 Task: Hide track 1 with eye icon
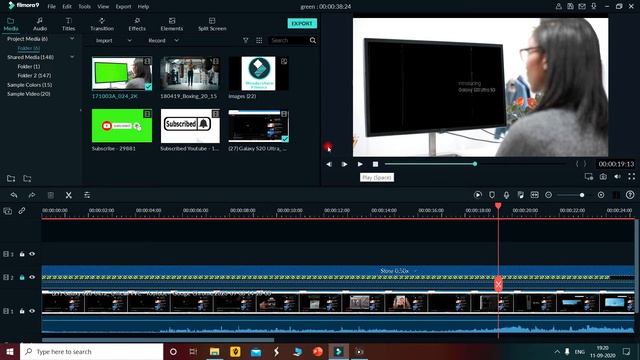tap(32, 311)
